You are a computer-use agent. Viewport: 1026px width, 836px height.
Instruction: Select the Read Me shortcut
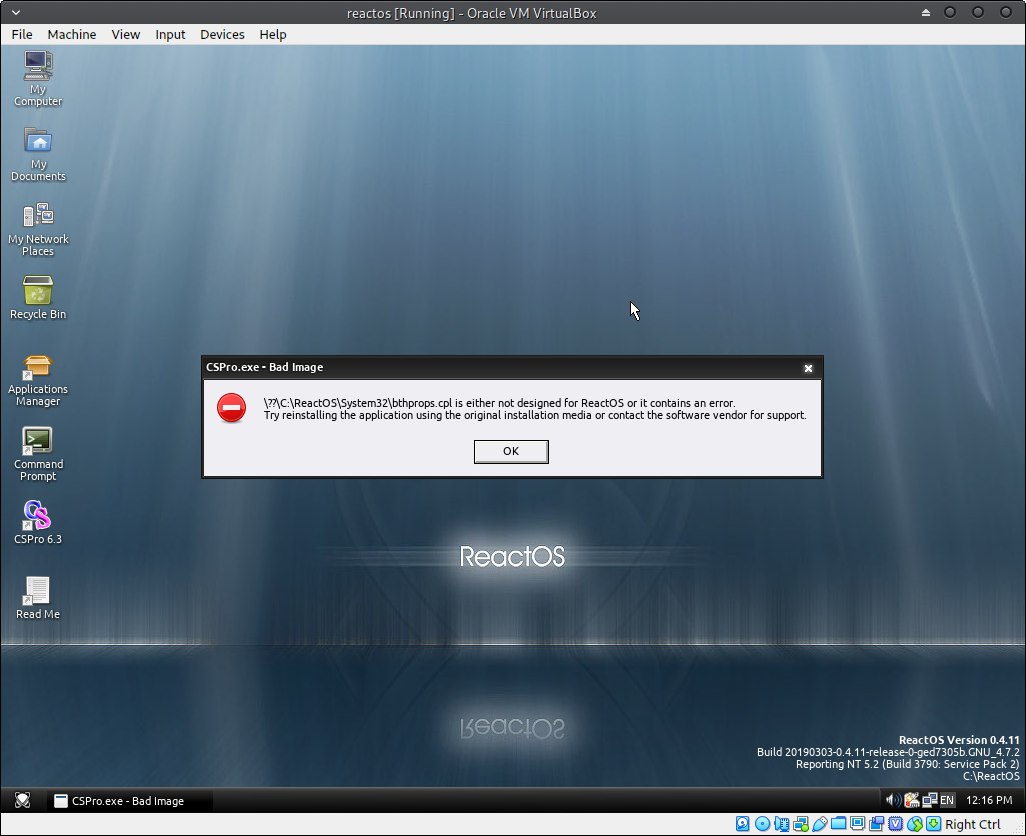38,598
